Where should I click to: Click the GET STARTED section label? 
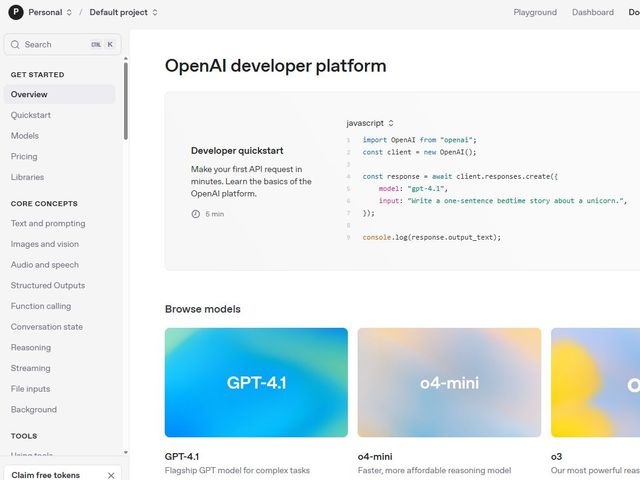click(x=38, y=75)
